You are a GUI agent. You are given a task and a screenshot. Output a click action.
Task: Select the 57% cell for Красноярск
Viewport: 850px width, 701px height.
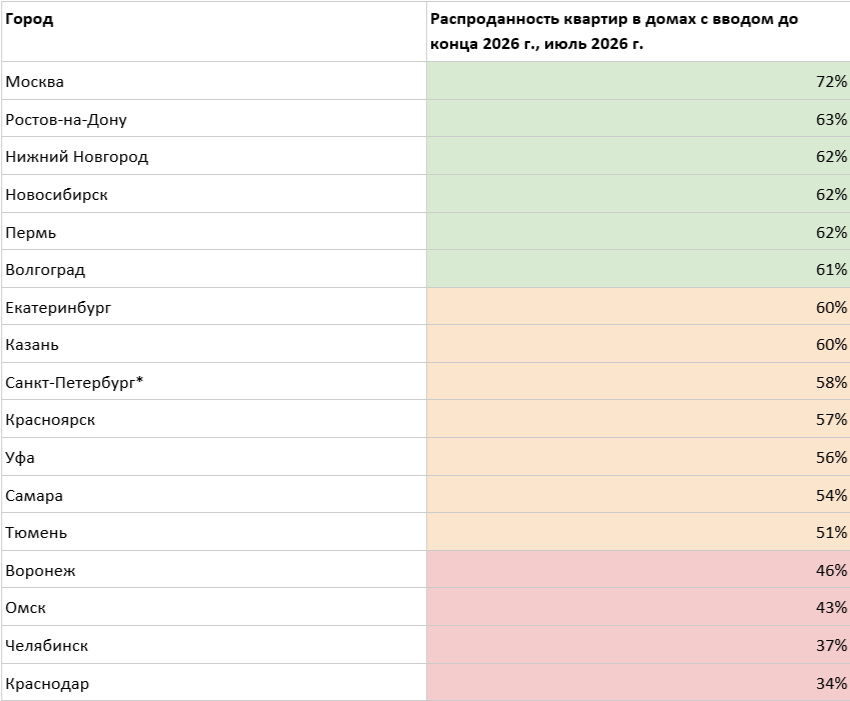[x=638, y=419]
